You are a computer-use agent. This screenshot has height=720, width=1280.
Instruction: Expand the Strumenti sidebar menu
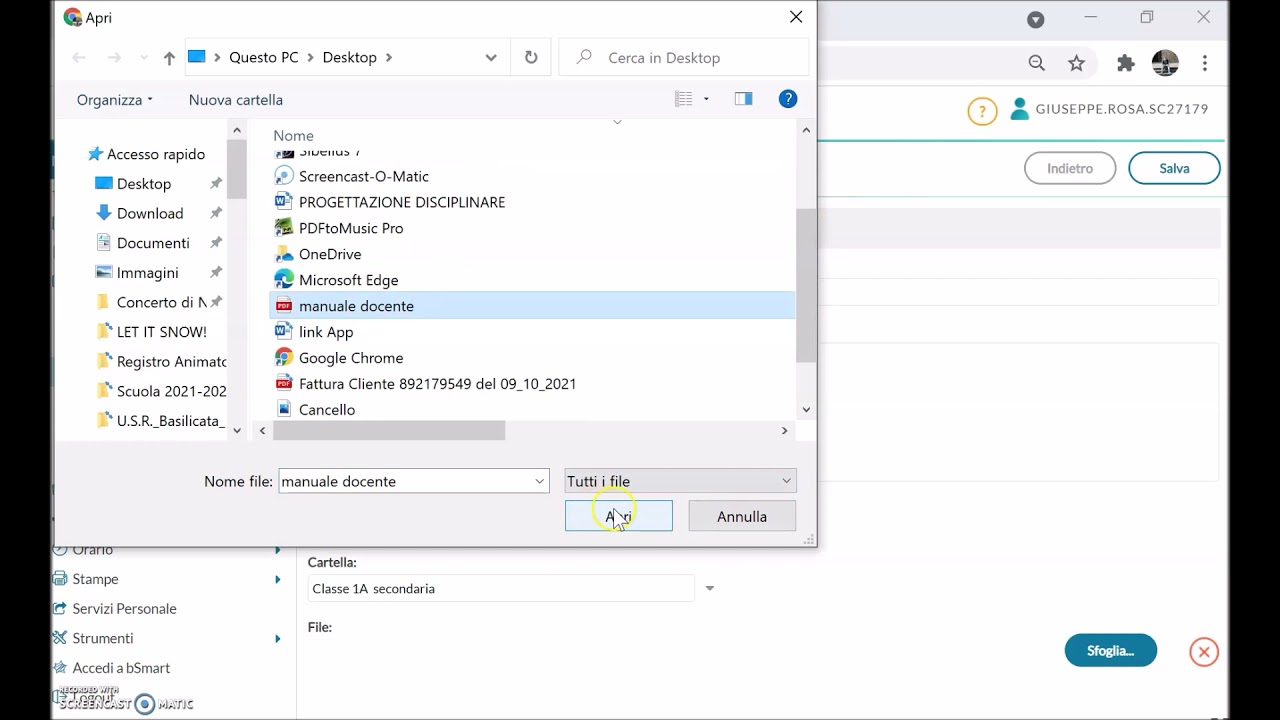tap(278, 638)
